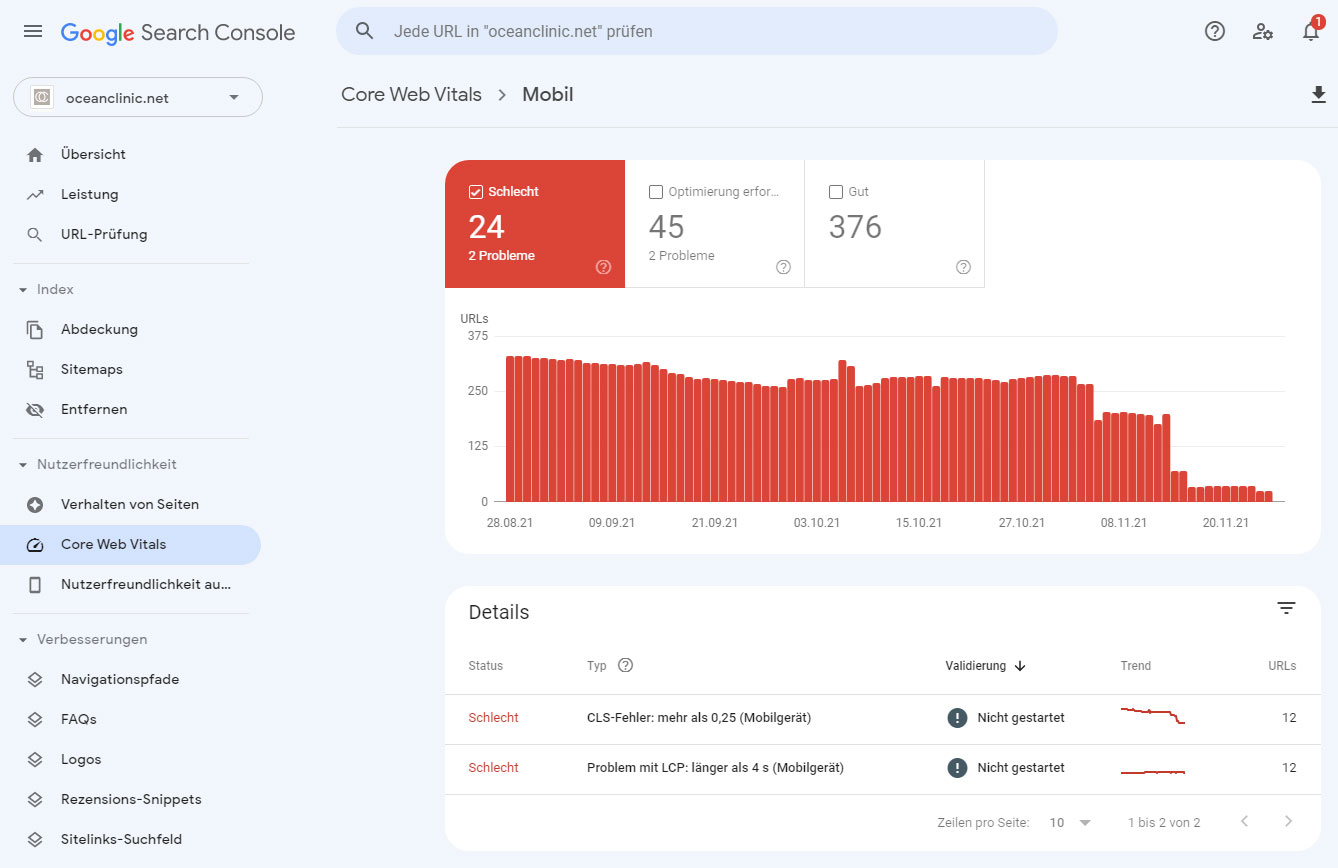The image size is (1338, 868).
Task: Open the LCP problem issue row
Action: (x=882, y=769)
